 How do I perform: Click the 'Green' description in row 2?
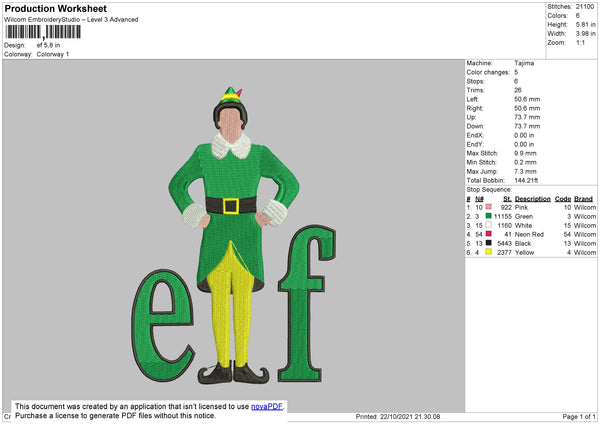(x=524, y=217)
